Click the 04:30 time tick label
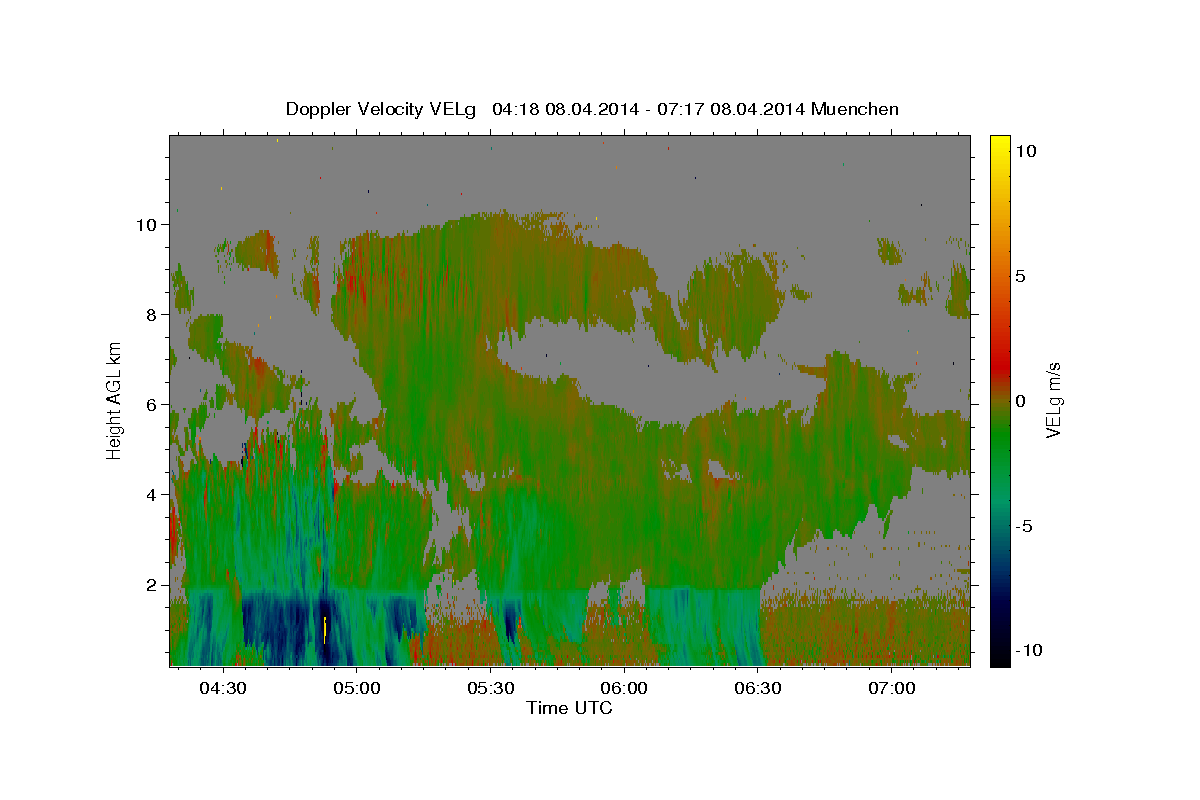 pyautogui.click(x=223, y=688)
